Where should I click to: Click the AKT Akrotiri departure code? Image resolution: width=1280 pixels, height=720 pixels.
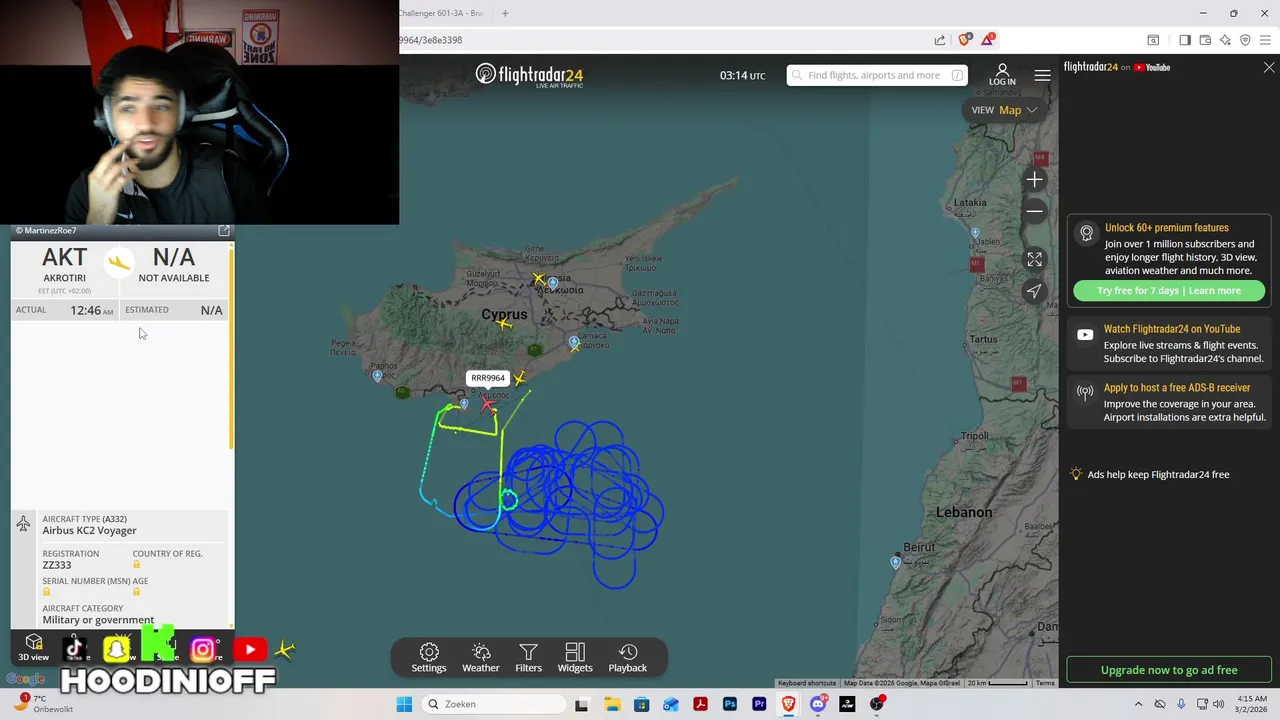64,257
